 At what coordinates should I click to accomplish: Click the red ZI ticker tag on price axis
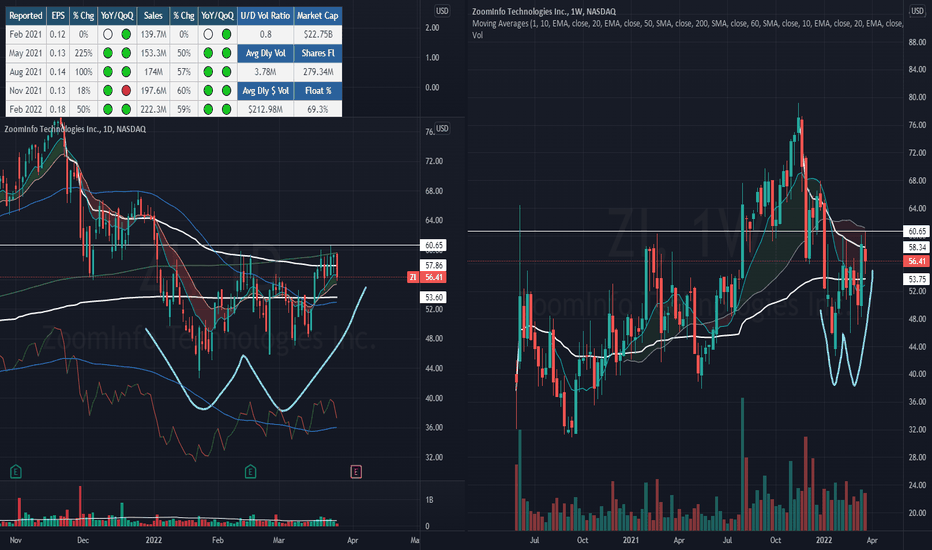413,277
